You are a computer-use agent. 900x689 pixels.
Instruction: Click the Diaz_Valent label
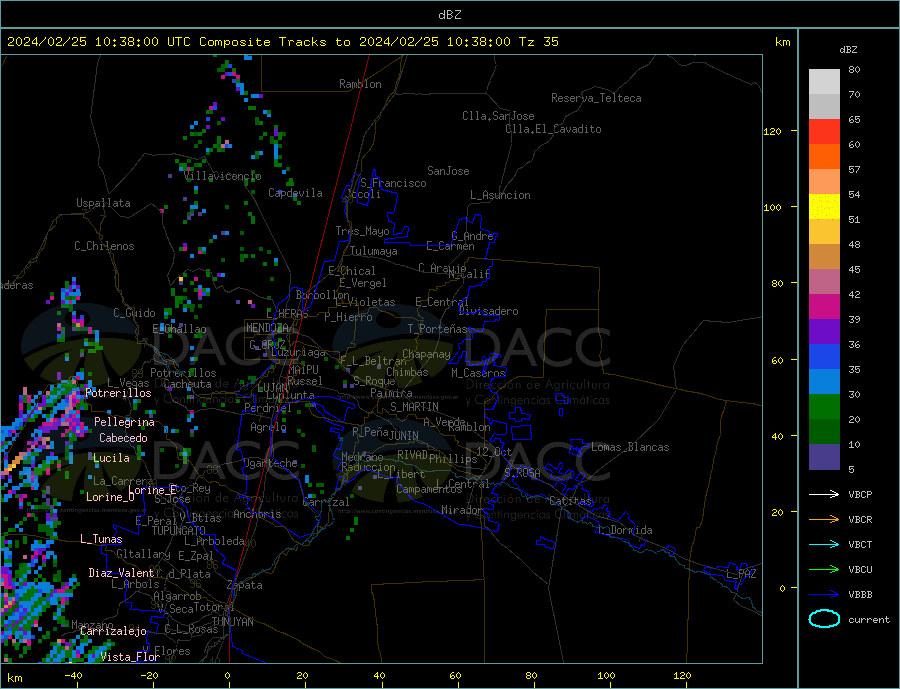click(x=122, y=573)
